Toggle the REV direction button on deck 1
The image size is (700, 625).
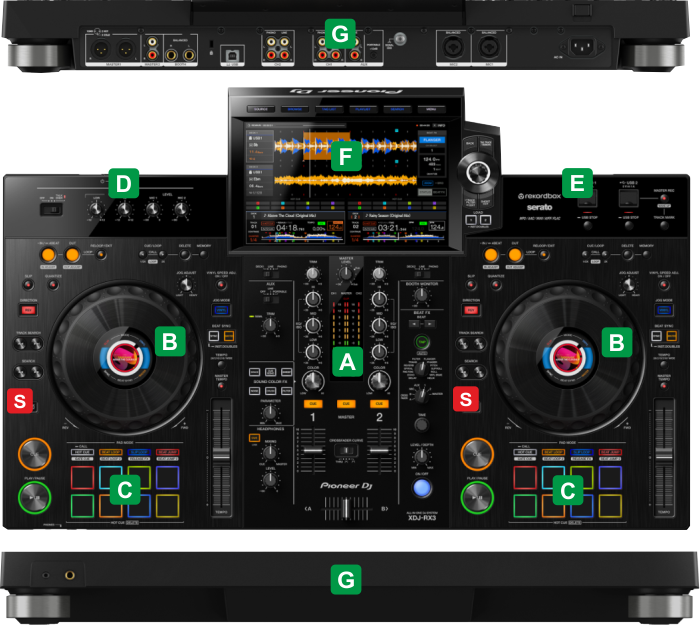tap(28, 310)
